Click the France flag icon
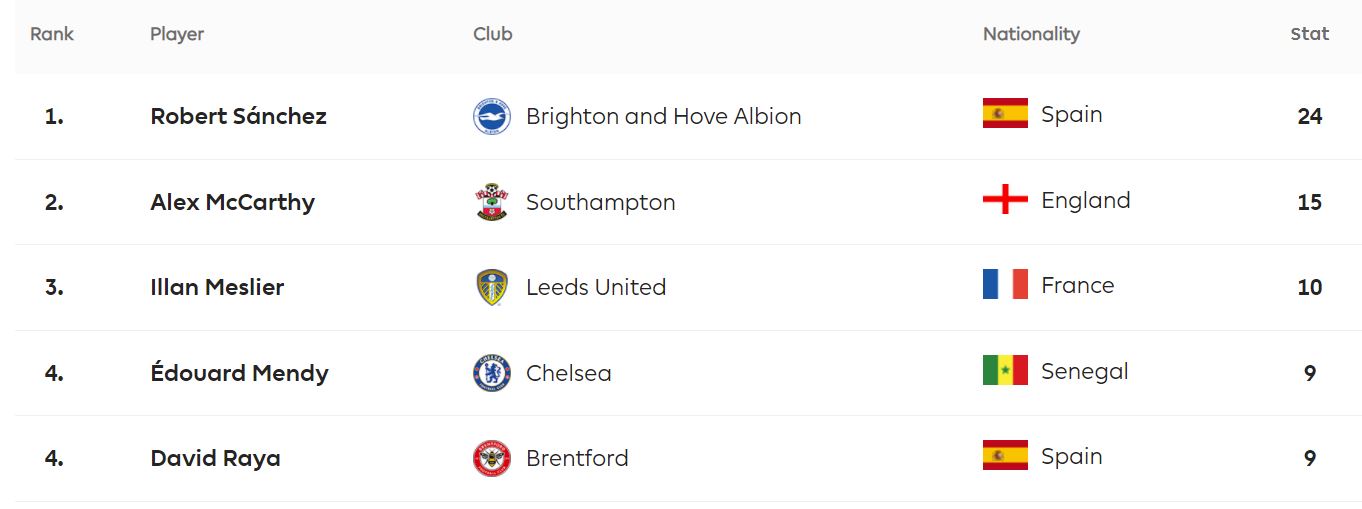Screen dimensions: 1362x509 (1005, 285)
